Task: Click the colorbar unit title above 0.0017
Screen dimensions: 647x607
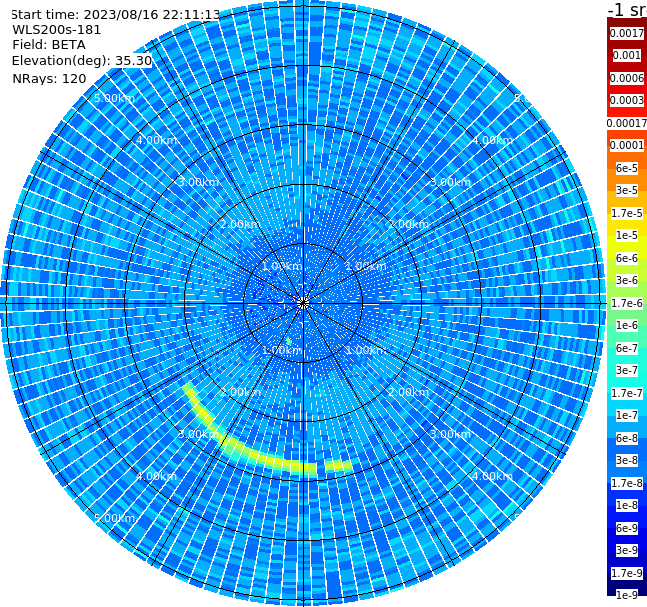Action: (x=627, y=9)
